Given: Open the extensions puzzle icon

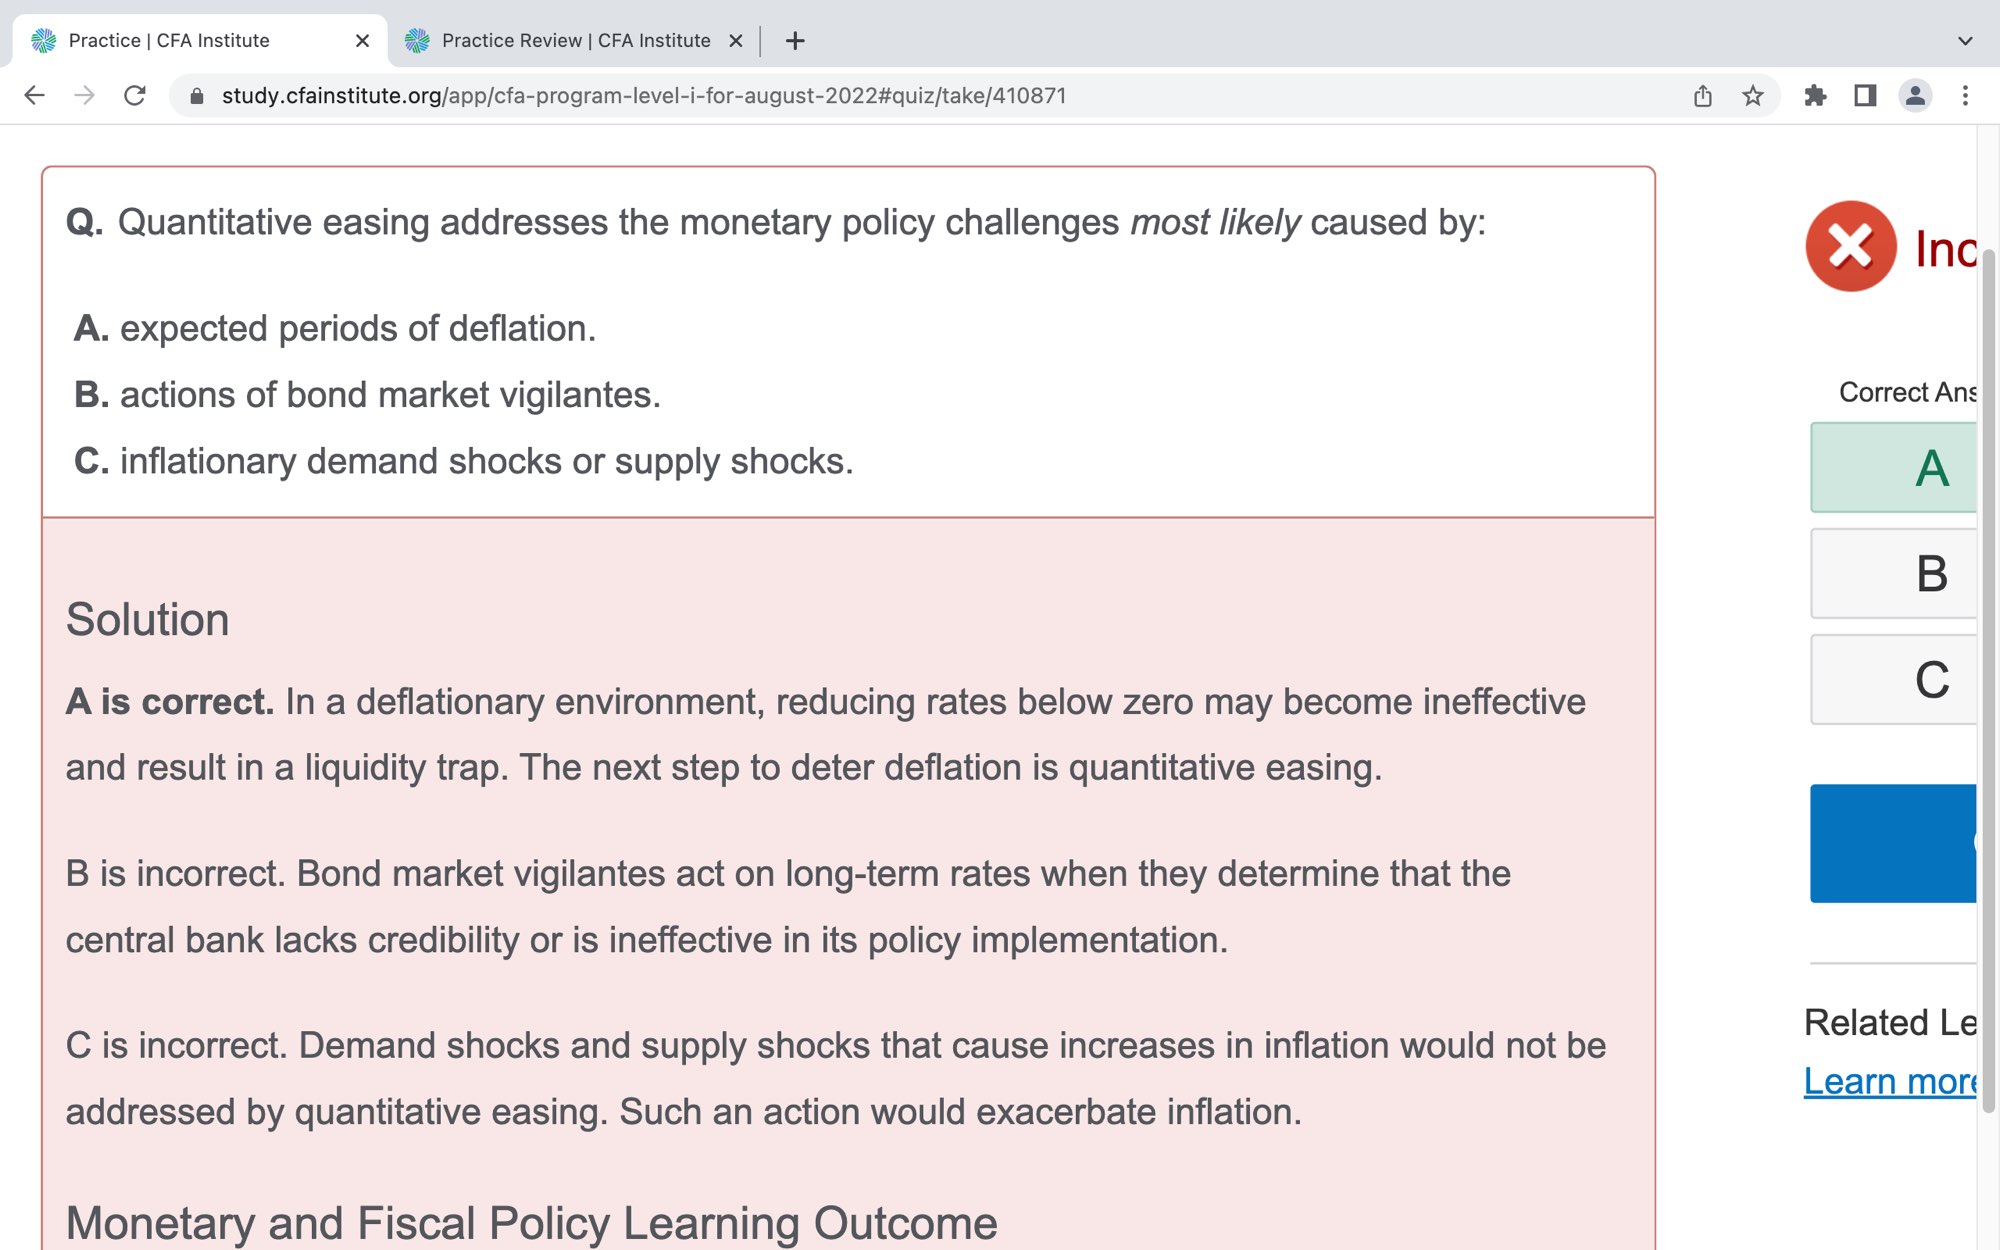Looking at the screenshot, I should tap(1815, 96).
